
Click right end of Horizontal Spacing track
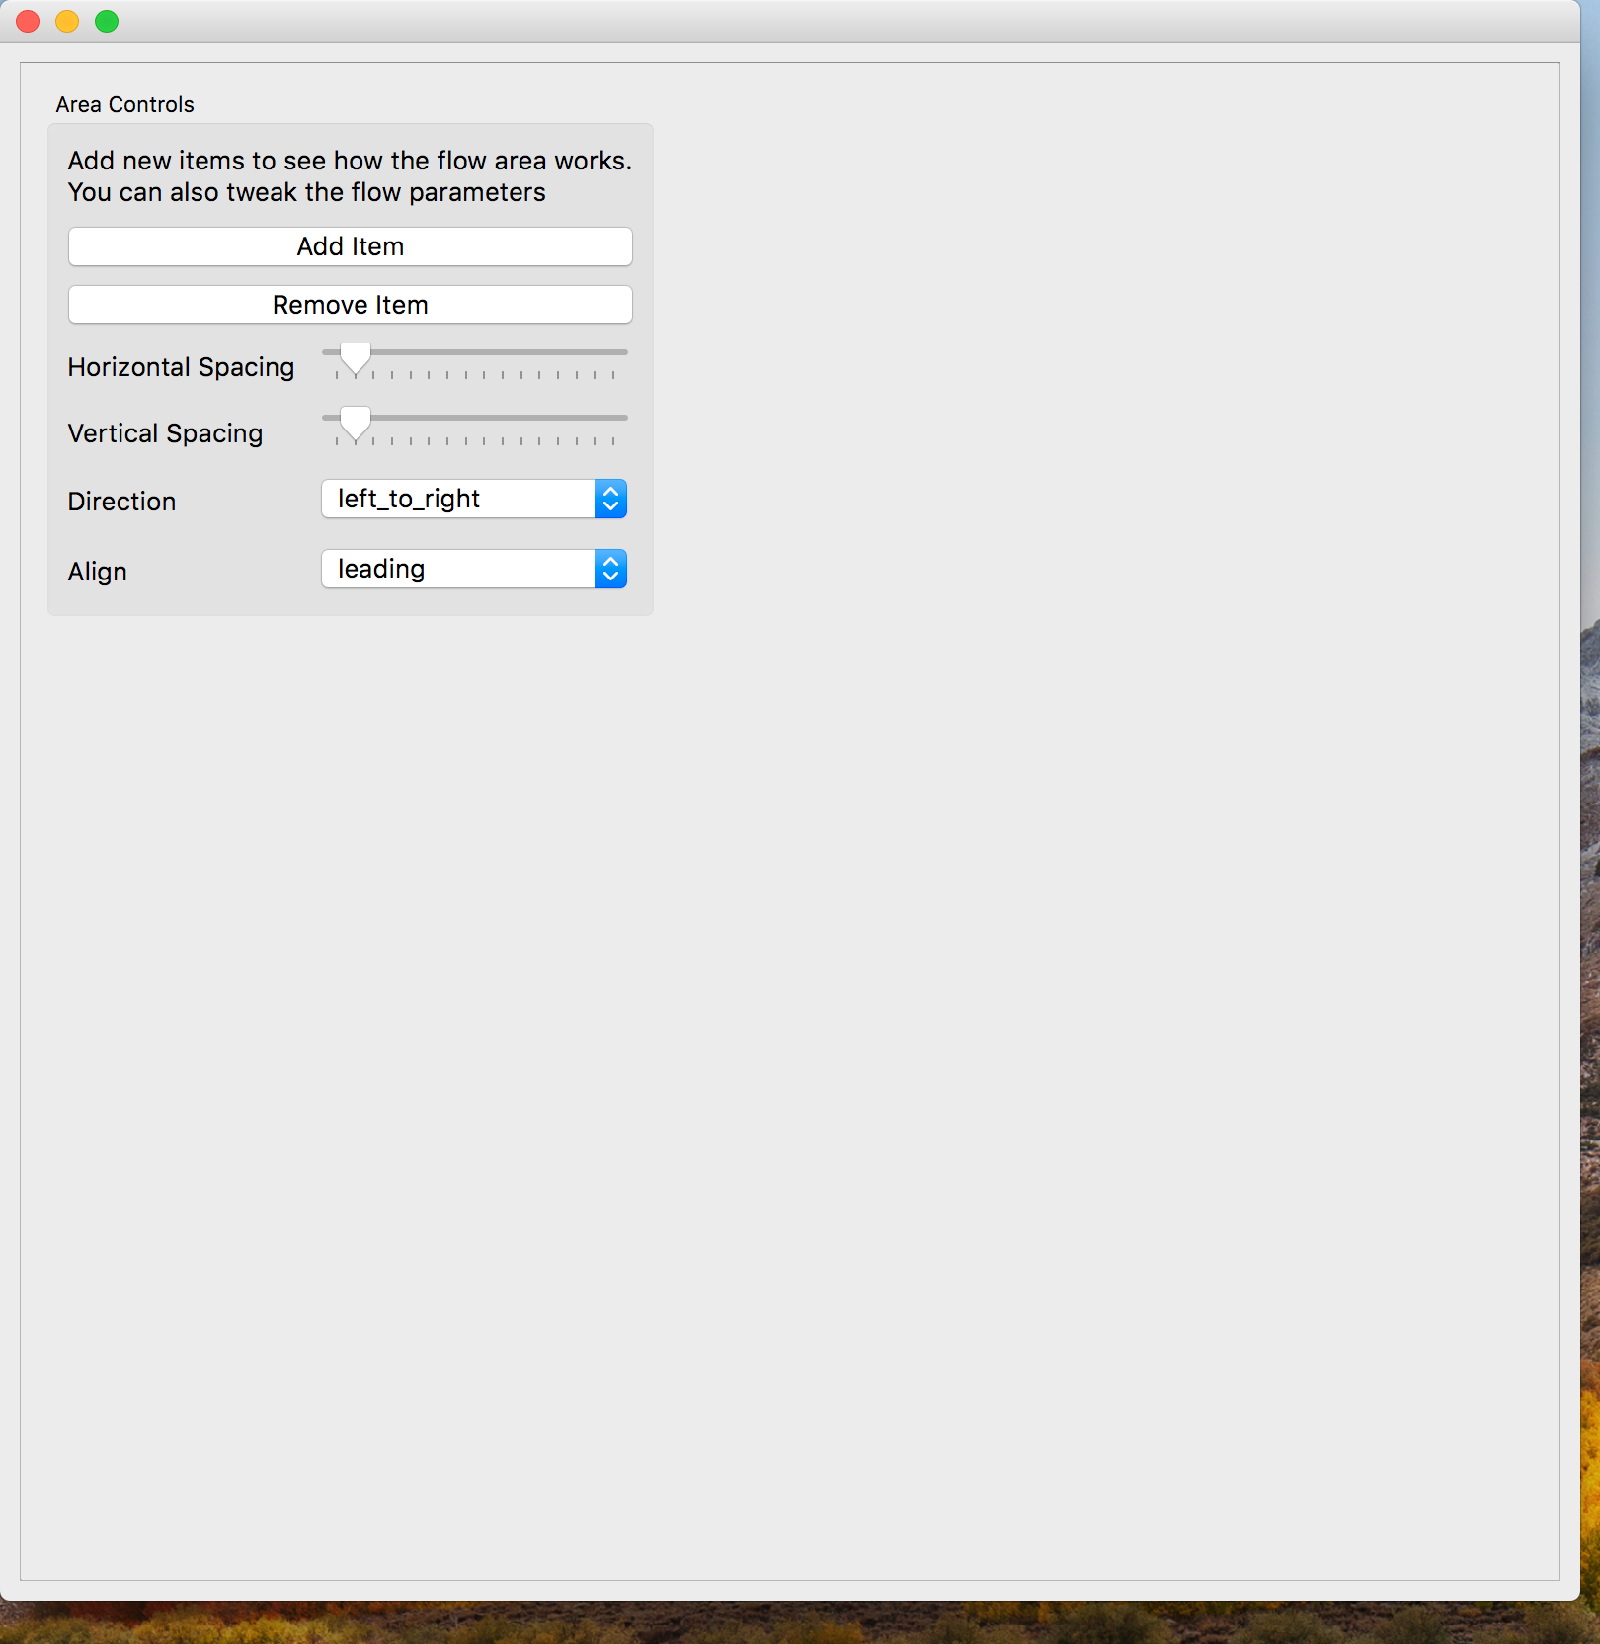[x=620, y=352]
